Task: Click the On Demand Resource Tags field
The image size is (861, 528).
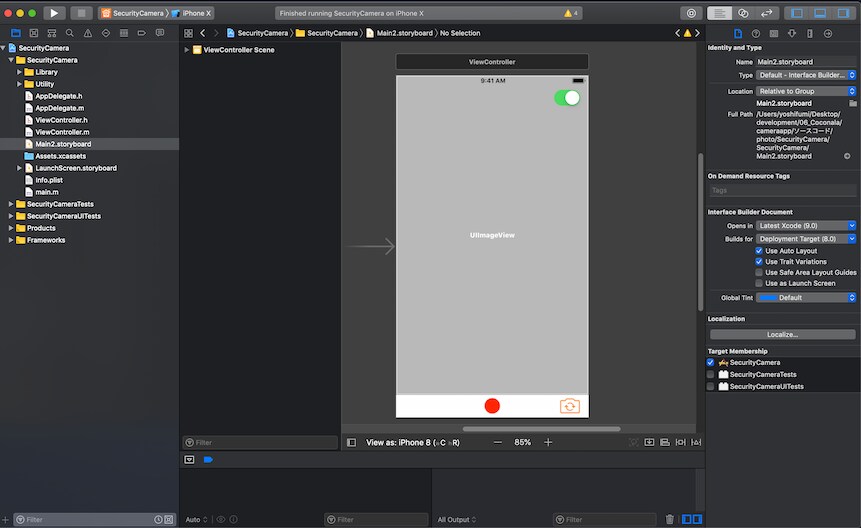Action: [x=782, y=190]
